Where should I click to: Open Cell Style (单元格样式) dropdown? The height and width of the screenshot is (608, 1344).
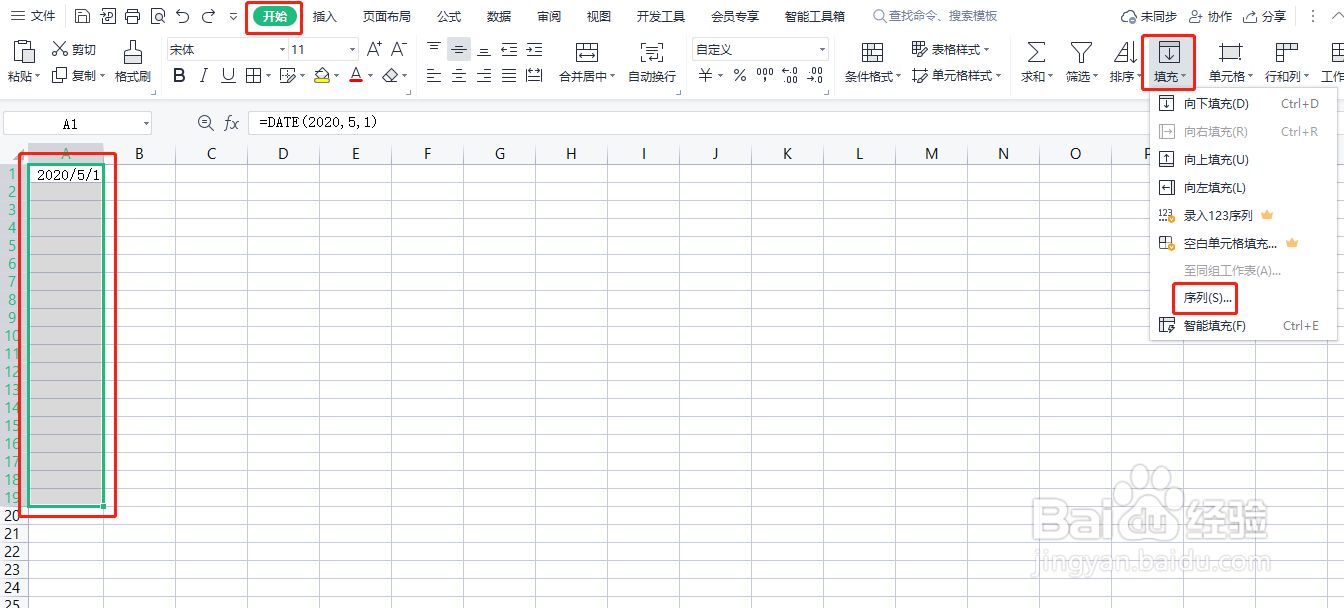click(x=957, y=75)
